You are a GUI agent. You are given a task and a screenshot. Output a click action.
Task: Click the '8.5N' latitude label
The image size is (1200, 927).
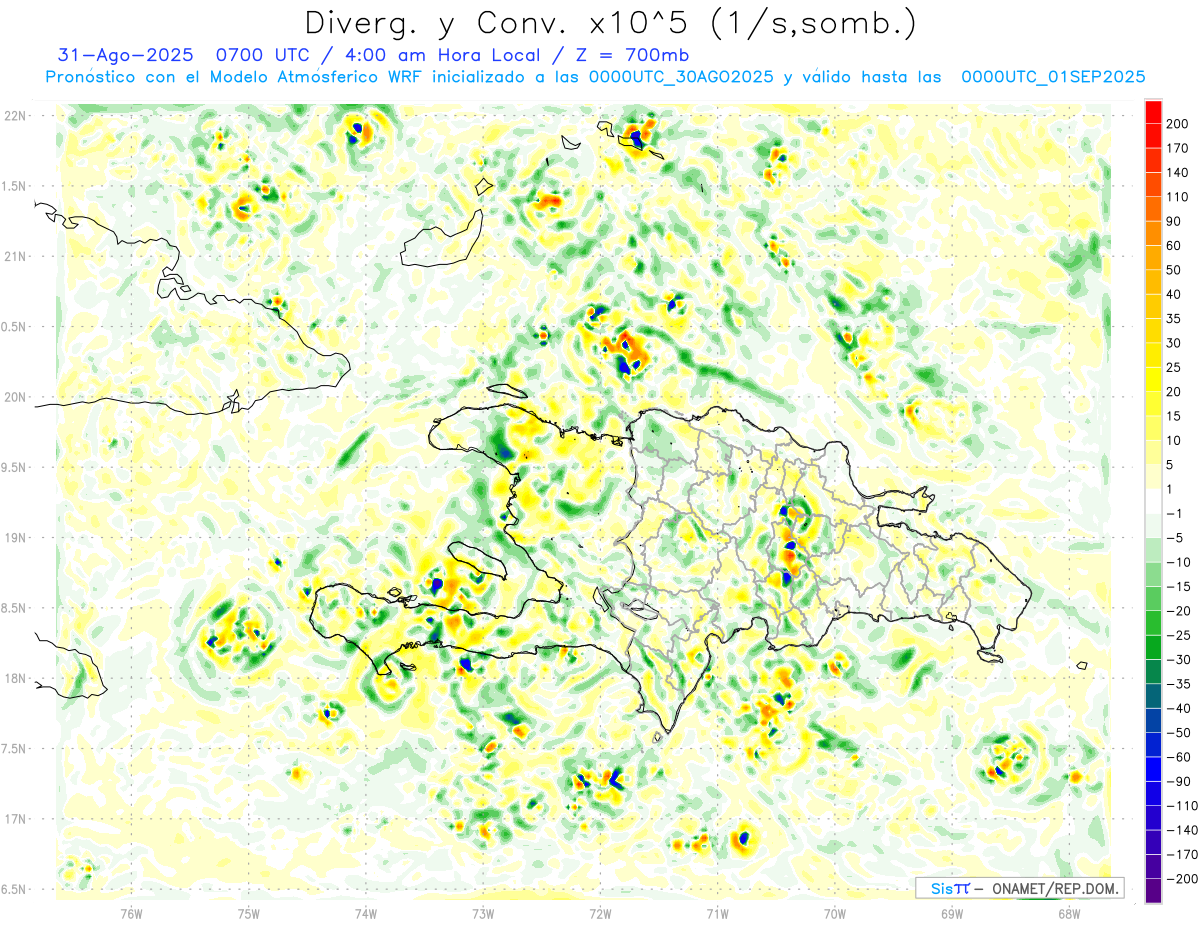tap(15, 608)
